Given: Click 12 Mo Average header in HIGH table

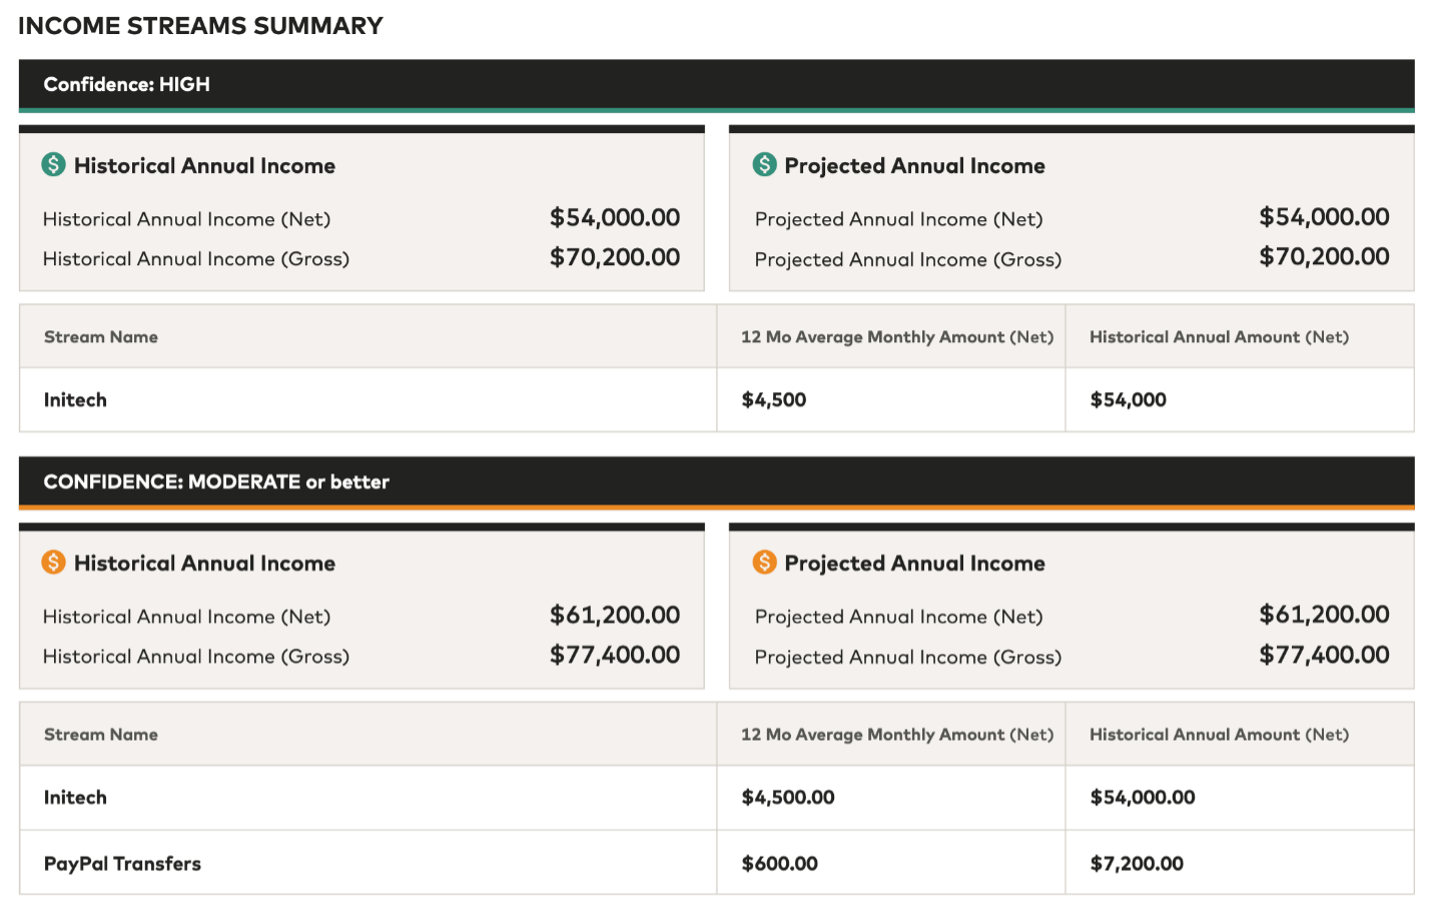Looking at the screenshot, I should coord(896,337).
